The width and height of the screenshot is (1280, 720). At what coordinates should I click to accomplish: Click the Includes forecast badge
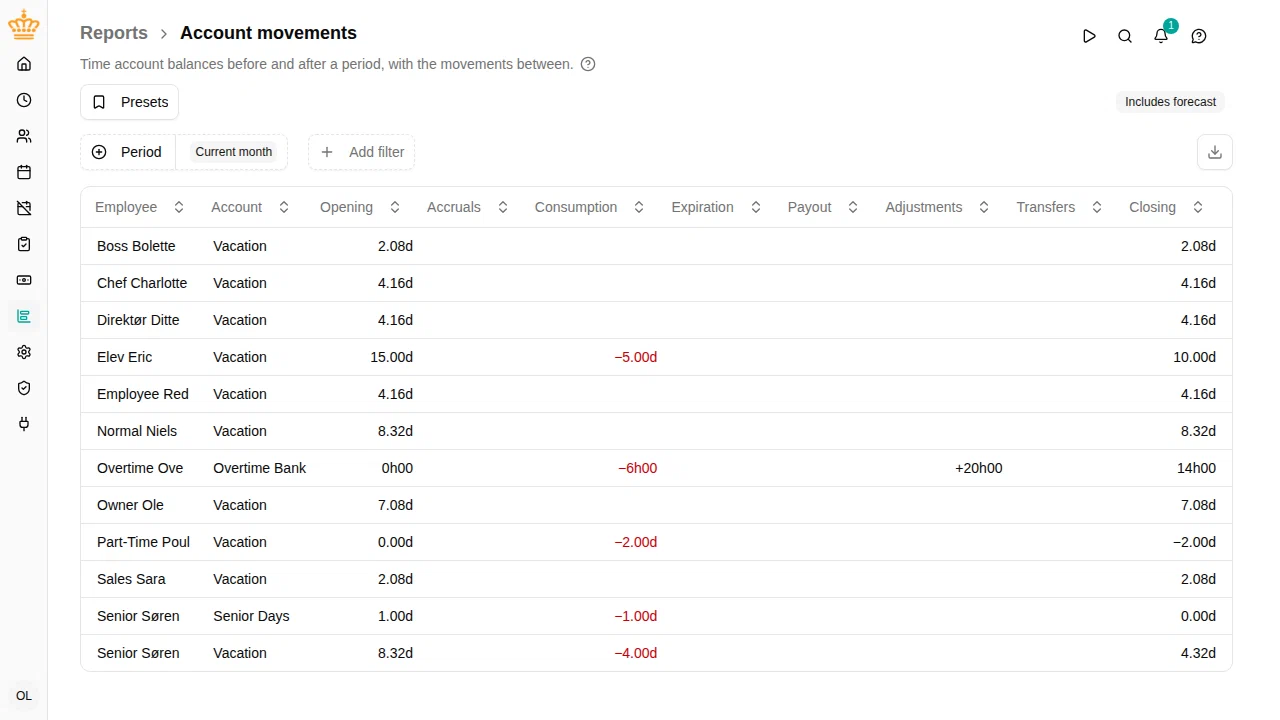(1170, 102)
